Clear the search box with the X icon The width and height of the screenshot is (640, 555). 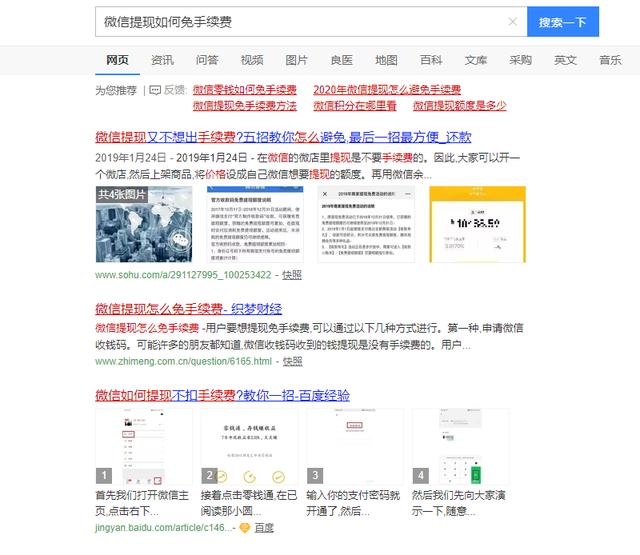point(513,22)
